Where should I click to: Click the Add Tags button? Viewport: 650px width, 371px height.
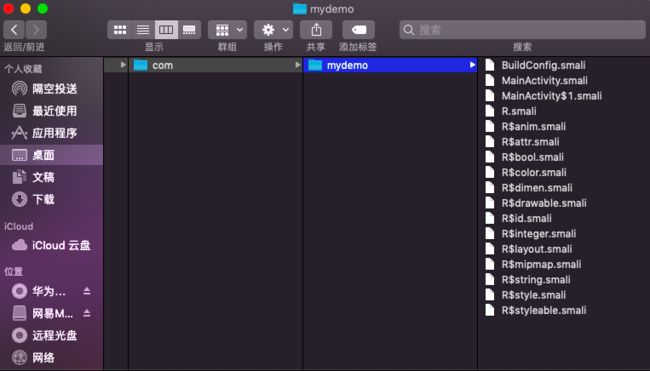point(359,30)
